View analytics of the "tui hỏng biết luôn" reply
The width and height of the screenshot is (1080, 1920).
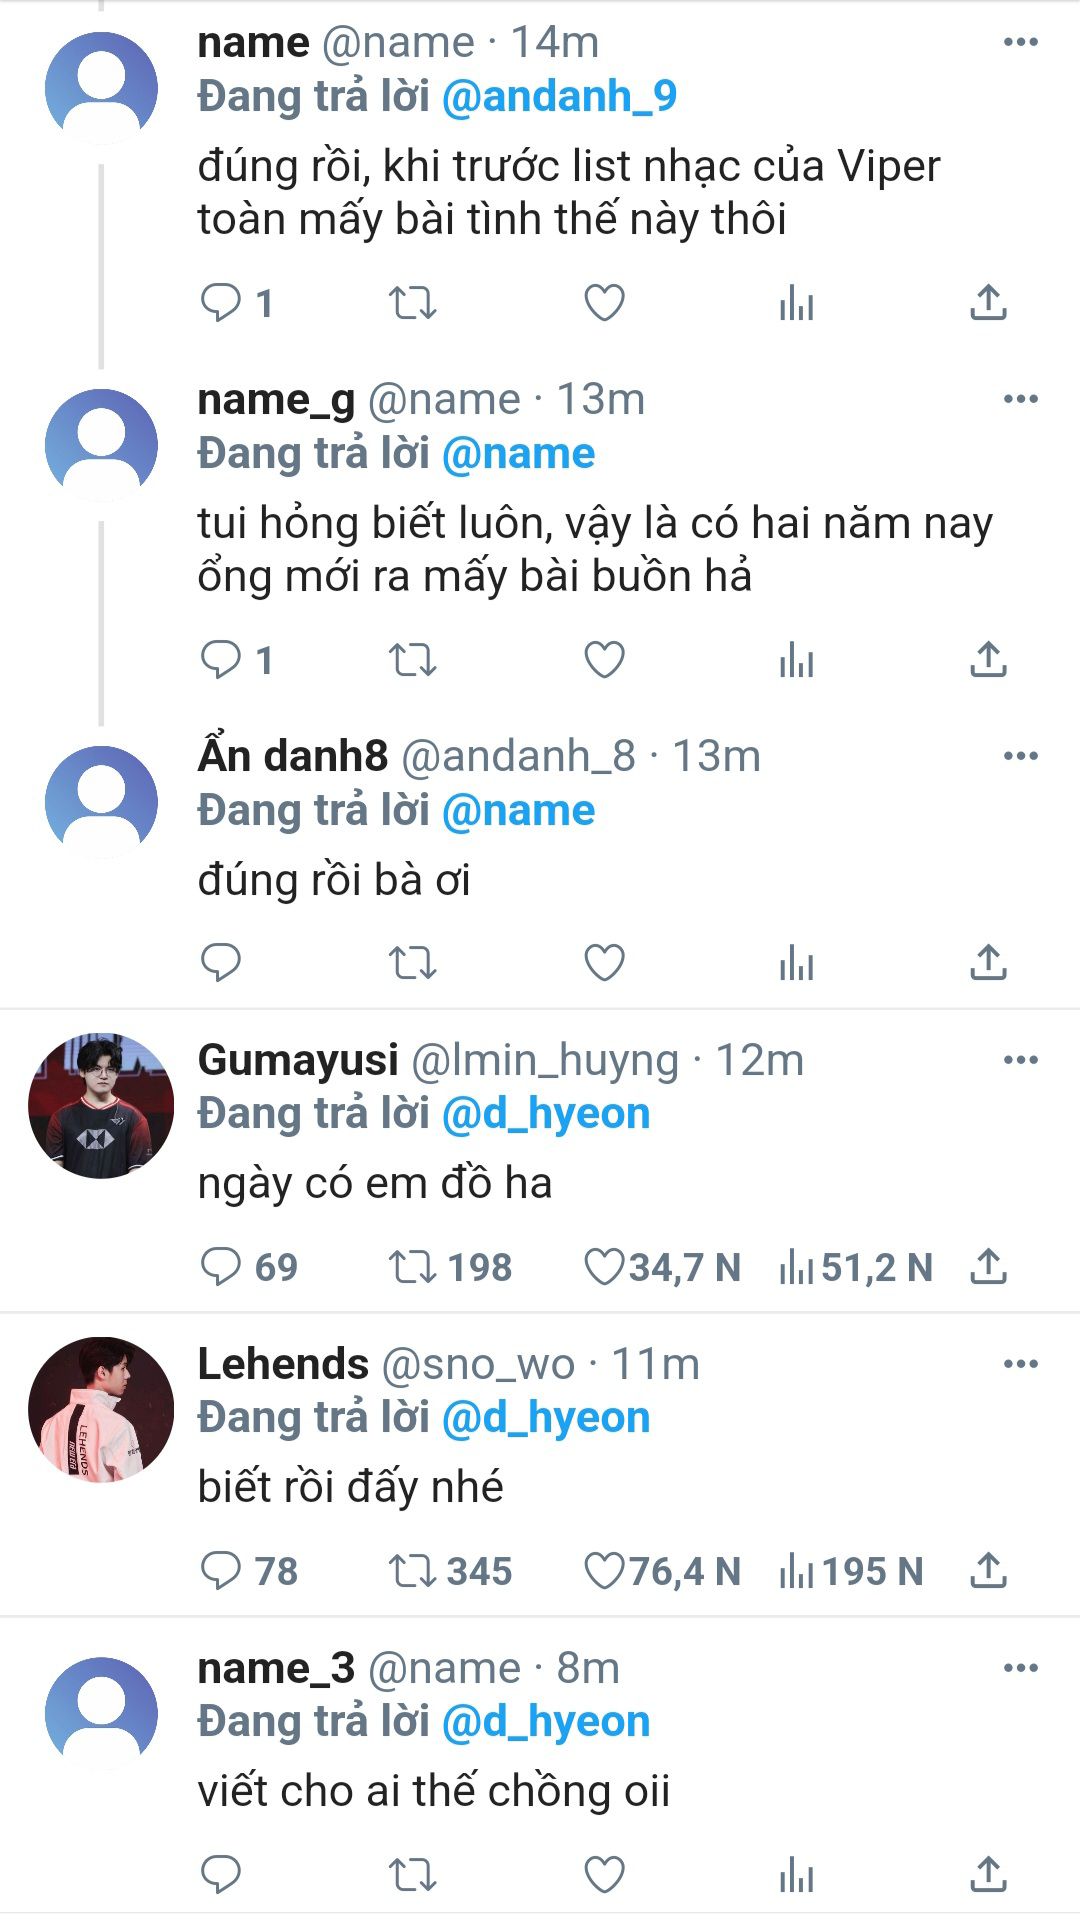[x=797, y=660]
